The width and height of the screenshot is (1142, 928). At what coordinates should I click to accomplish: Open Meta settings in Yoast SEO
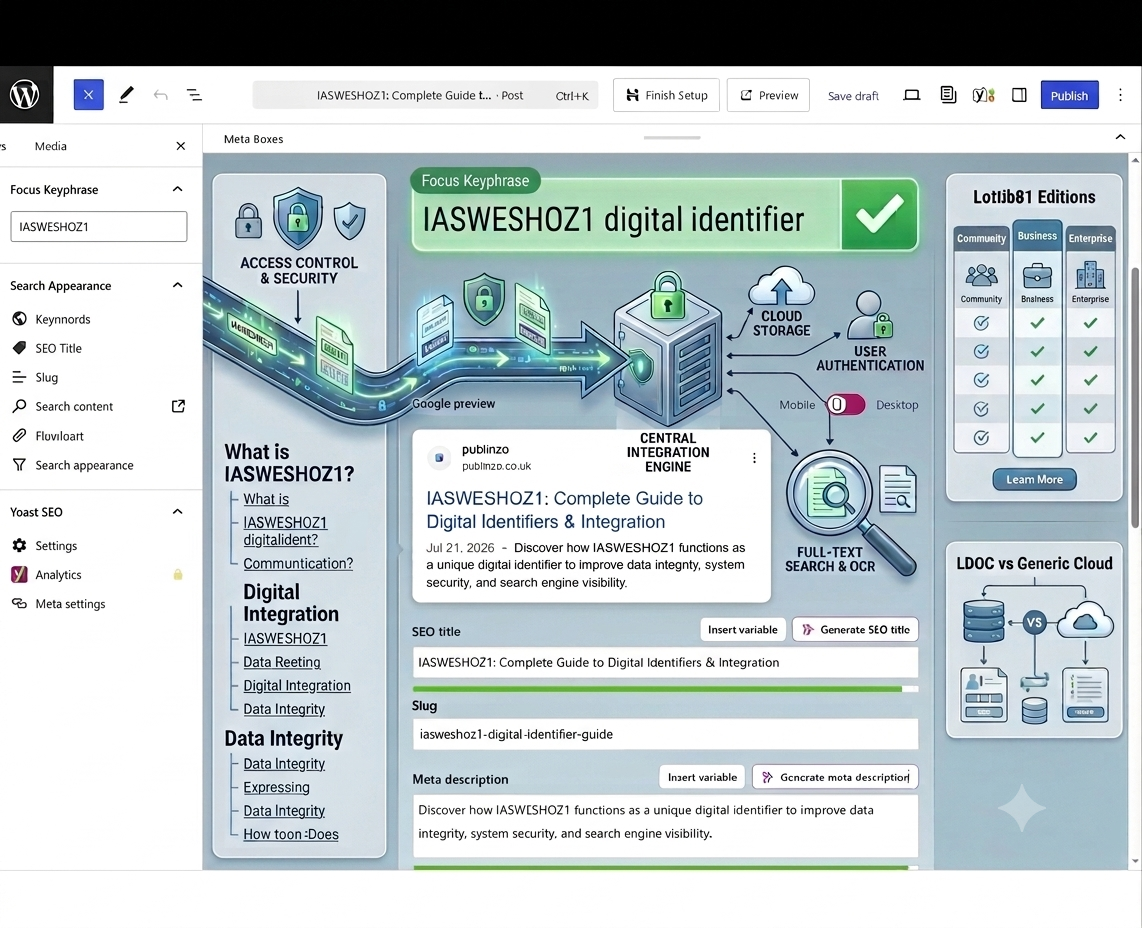(70, 604)
